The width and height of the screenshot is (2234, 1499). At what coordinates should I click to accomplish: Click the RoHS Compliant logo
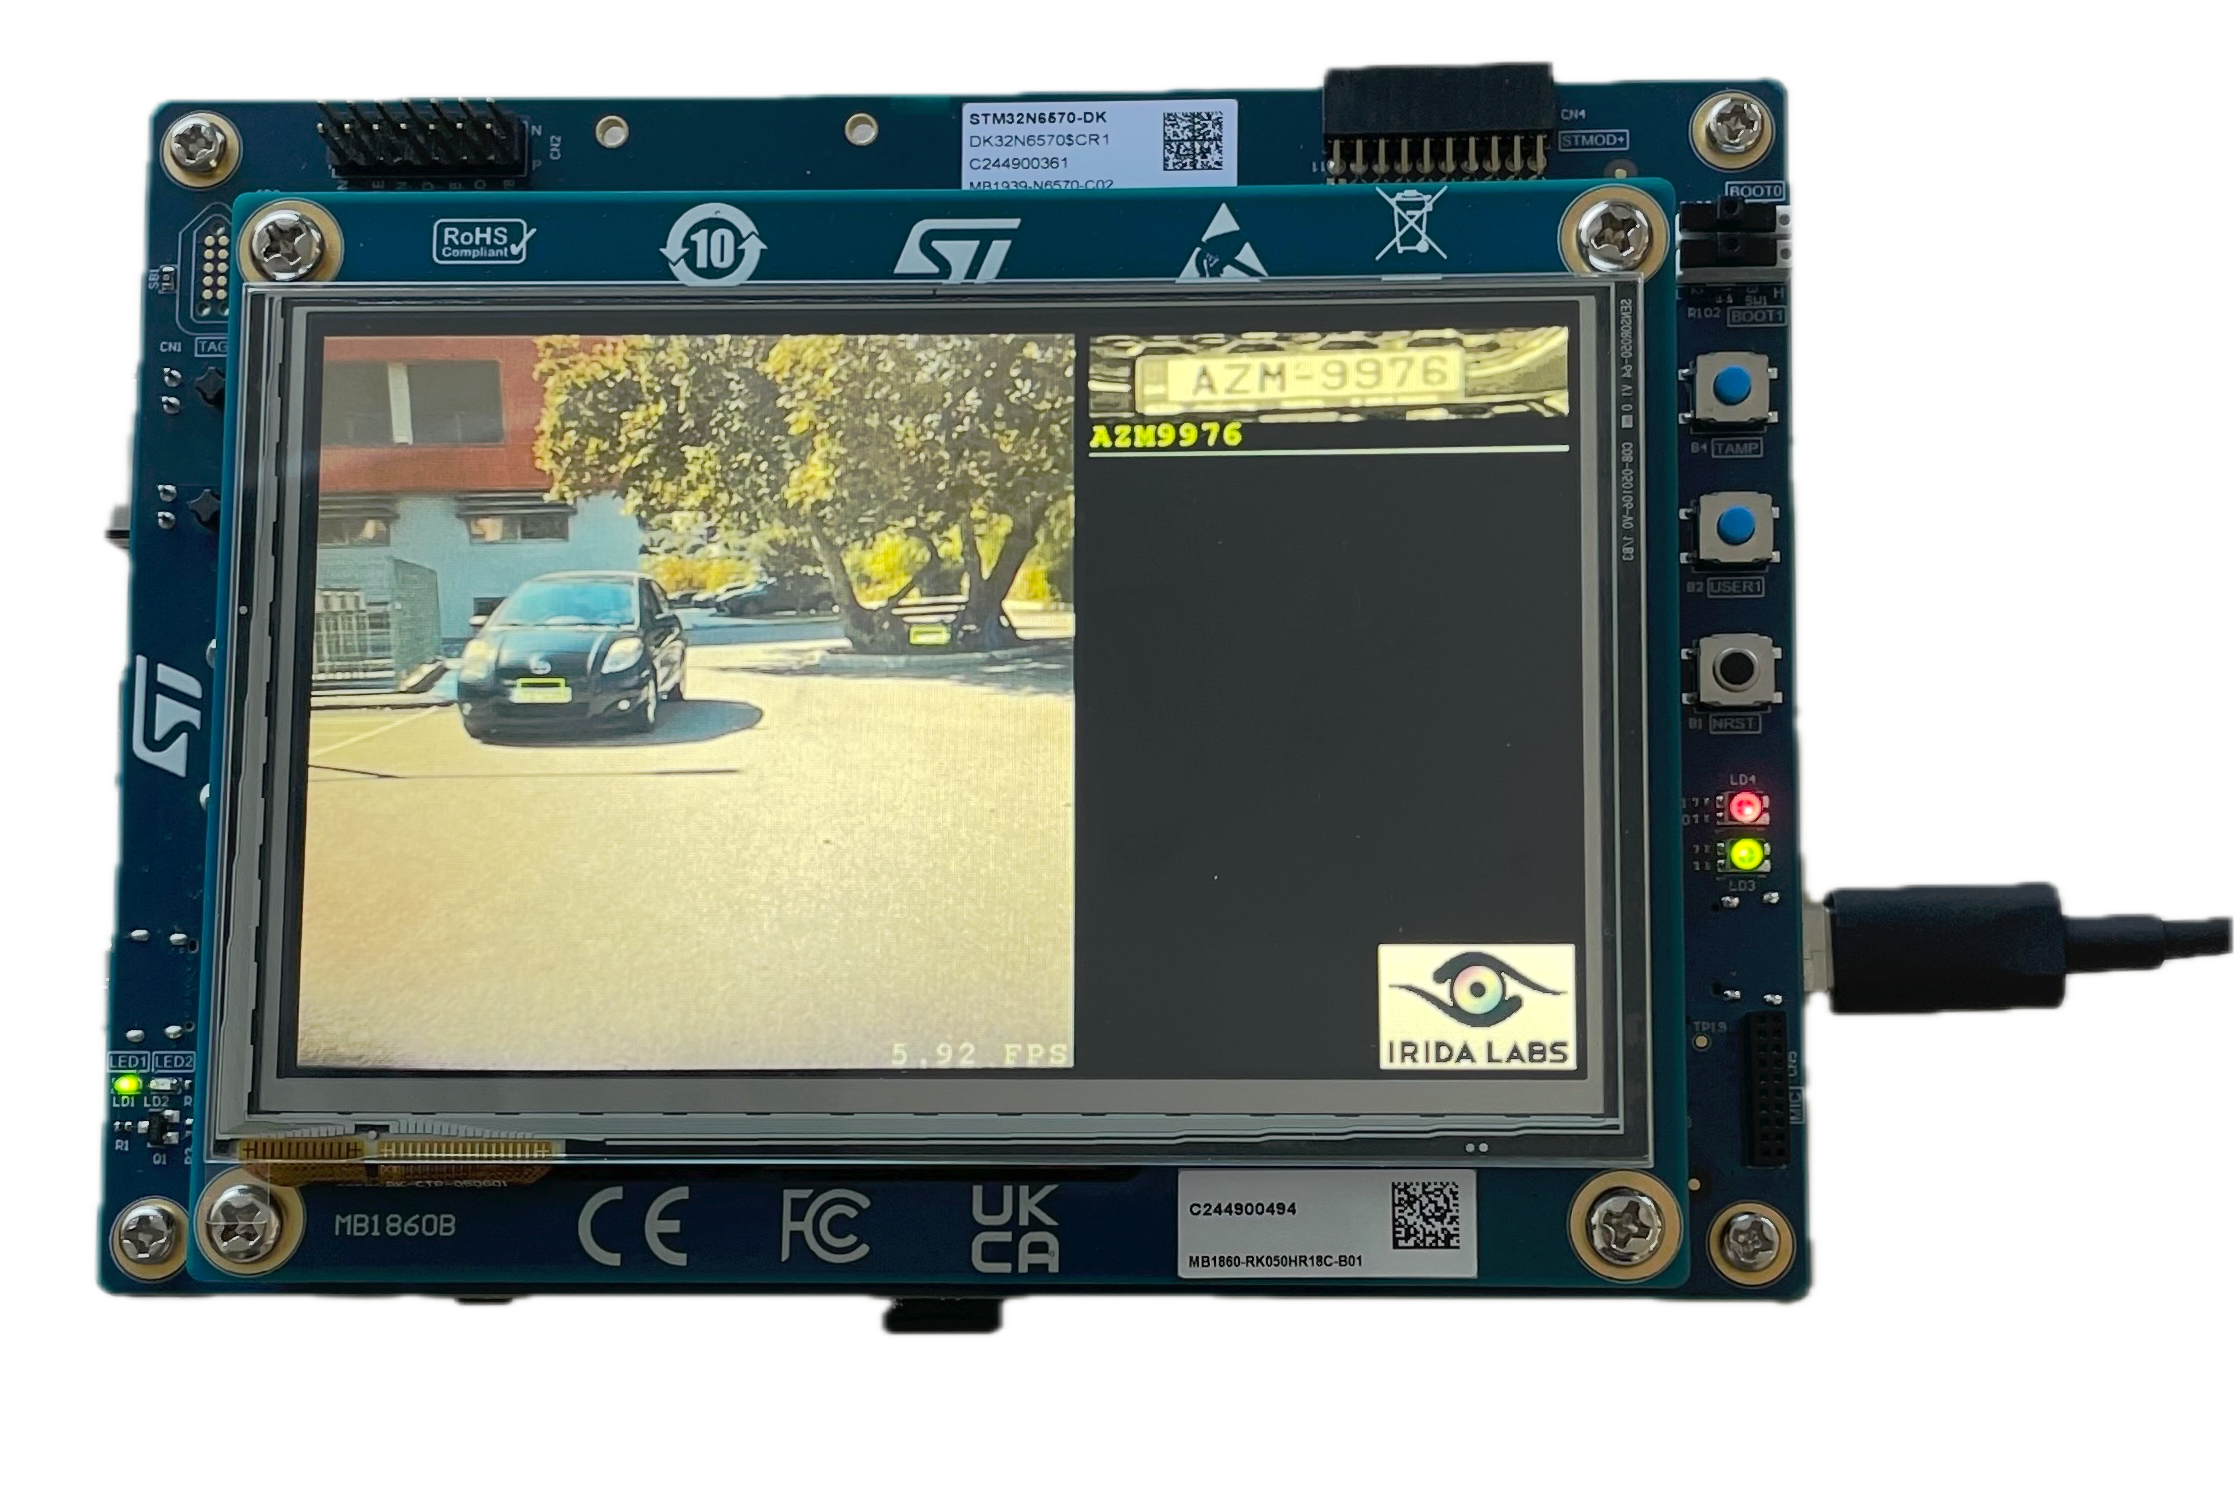[x=483, y=241]
